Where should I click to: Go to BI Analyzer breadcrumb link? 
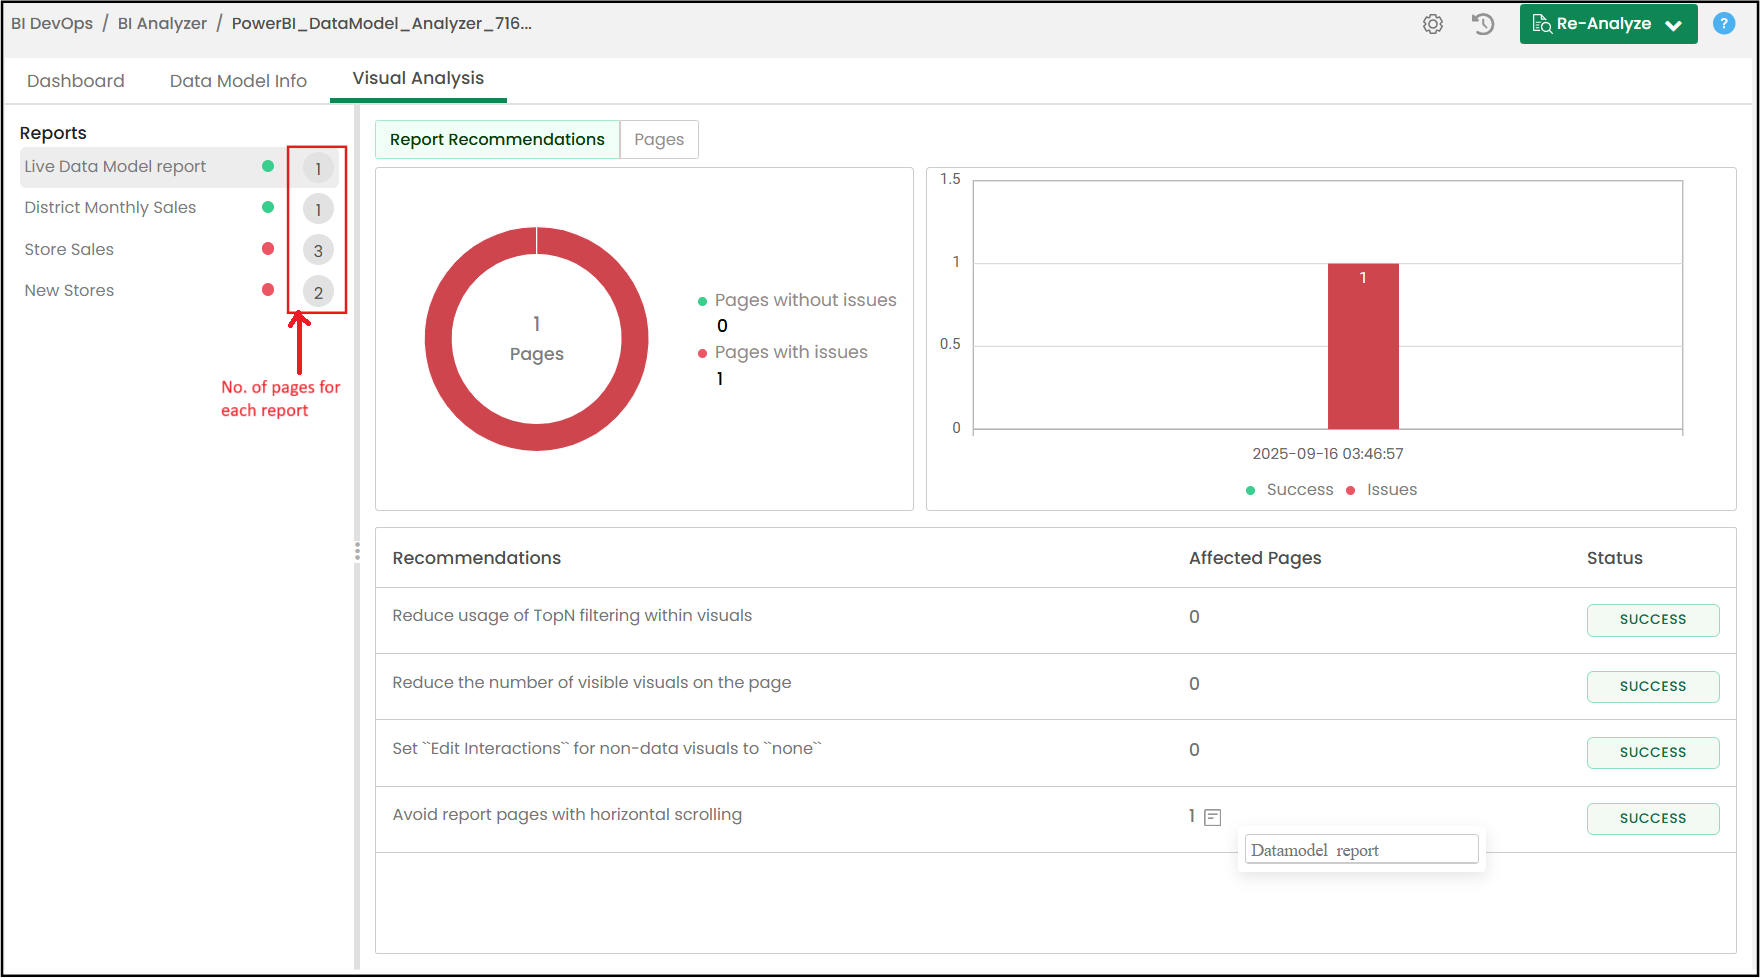click(162, 24)
